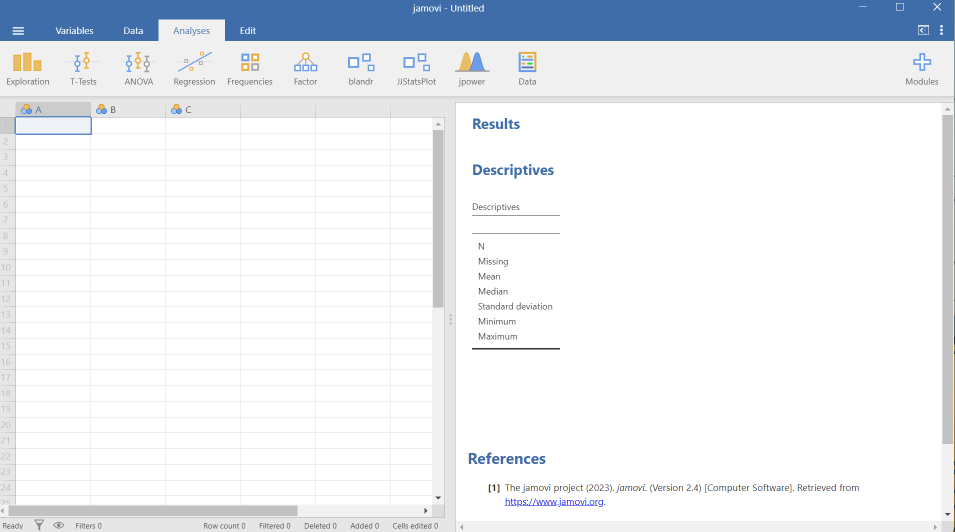Toggle the filter funnel in status bar
Viewport: 955px width, 532px height.
(x=39, y=525)
